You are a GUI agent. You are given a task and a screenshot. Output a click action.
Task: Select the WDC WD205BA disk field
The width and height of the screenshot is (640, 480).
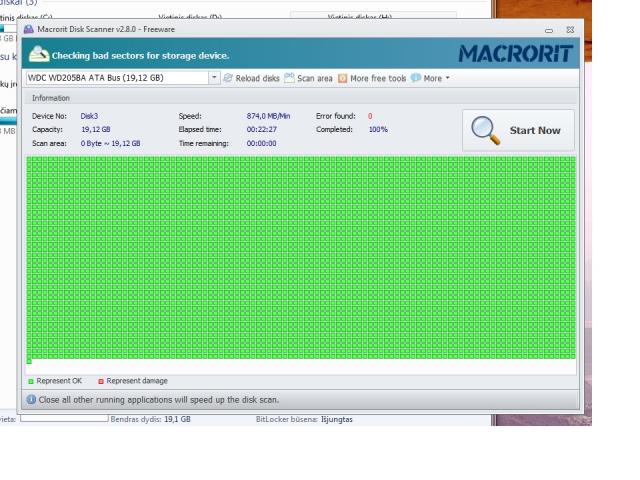(115, 78)
